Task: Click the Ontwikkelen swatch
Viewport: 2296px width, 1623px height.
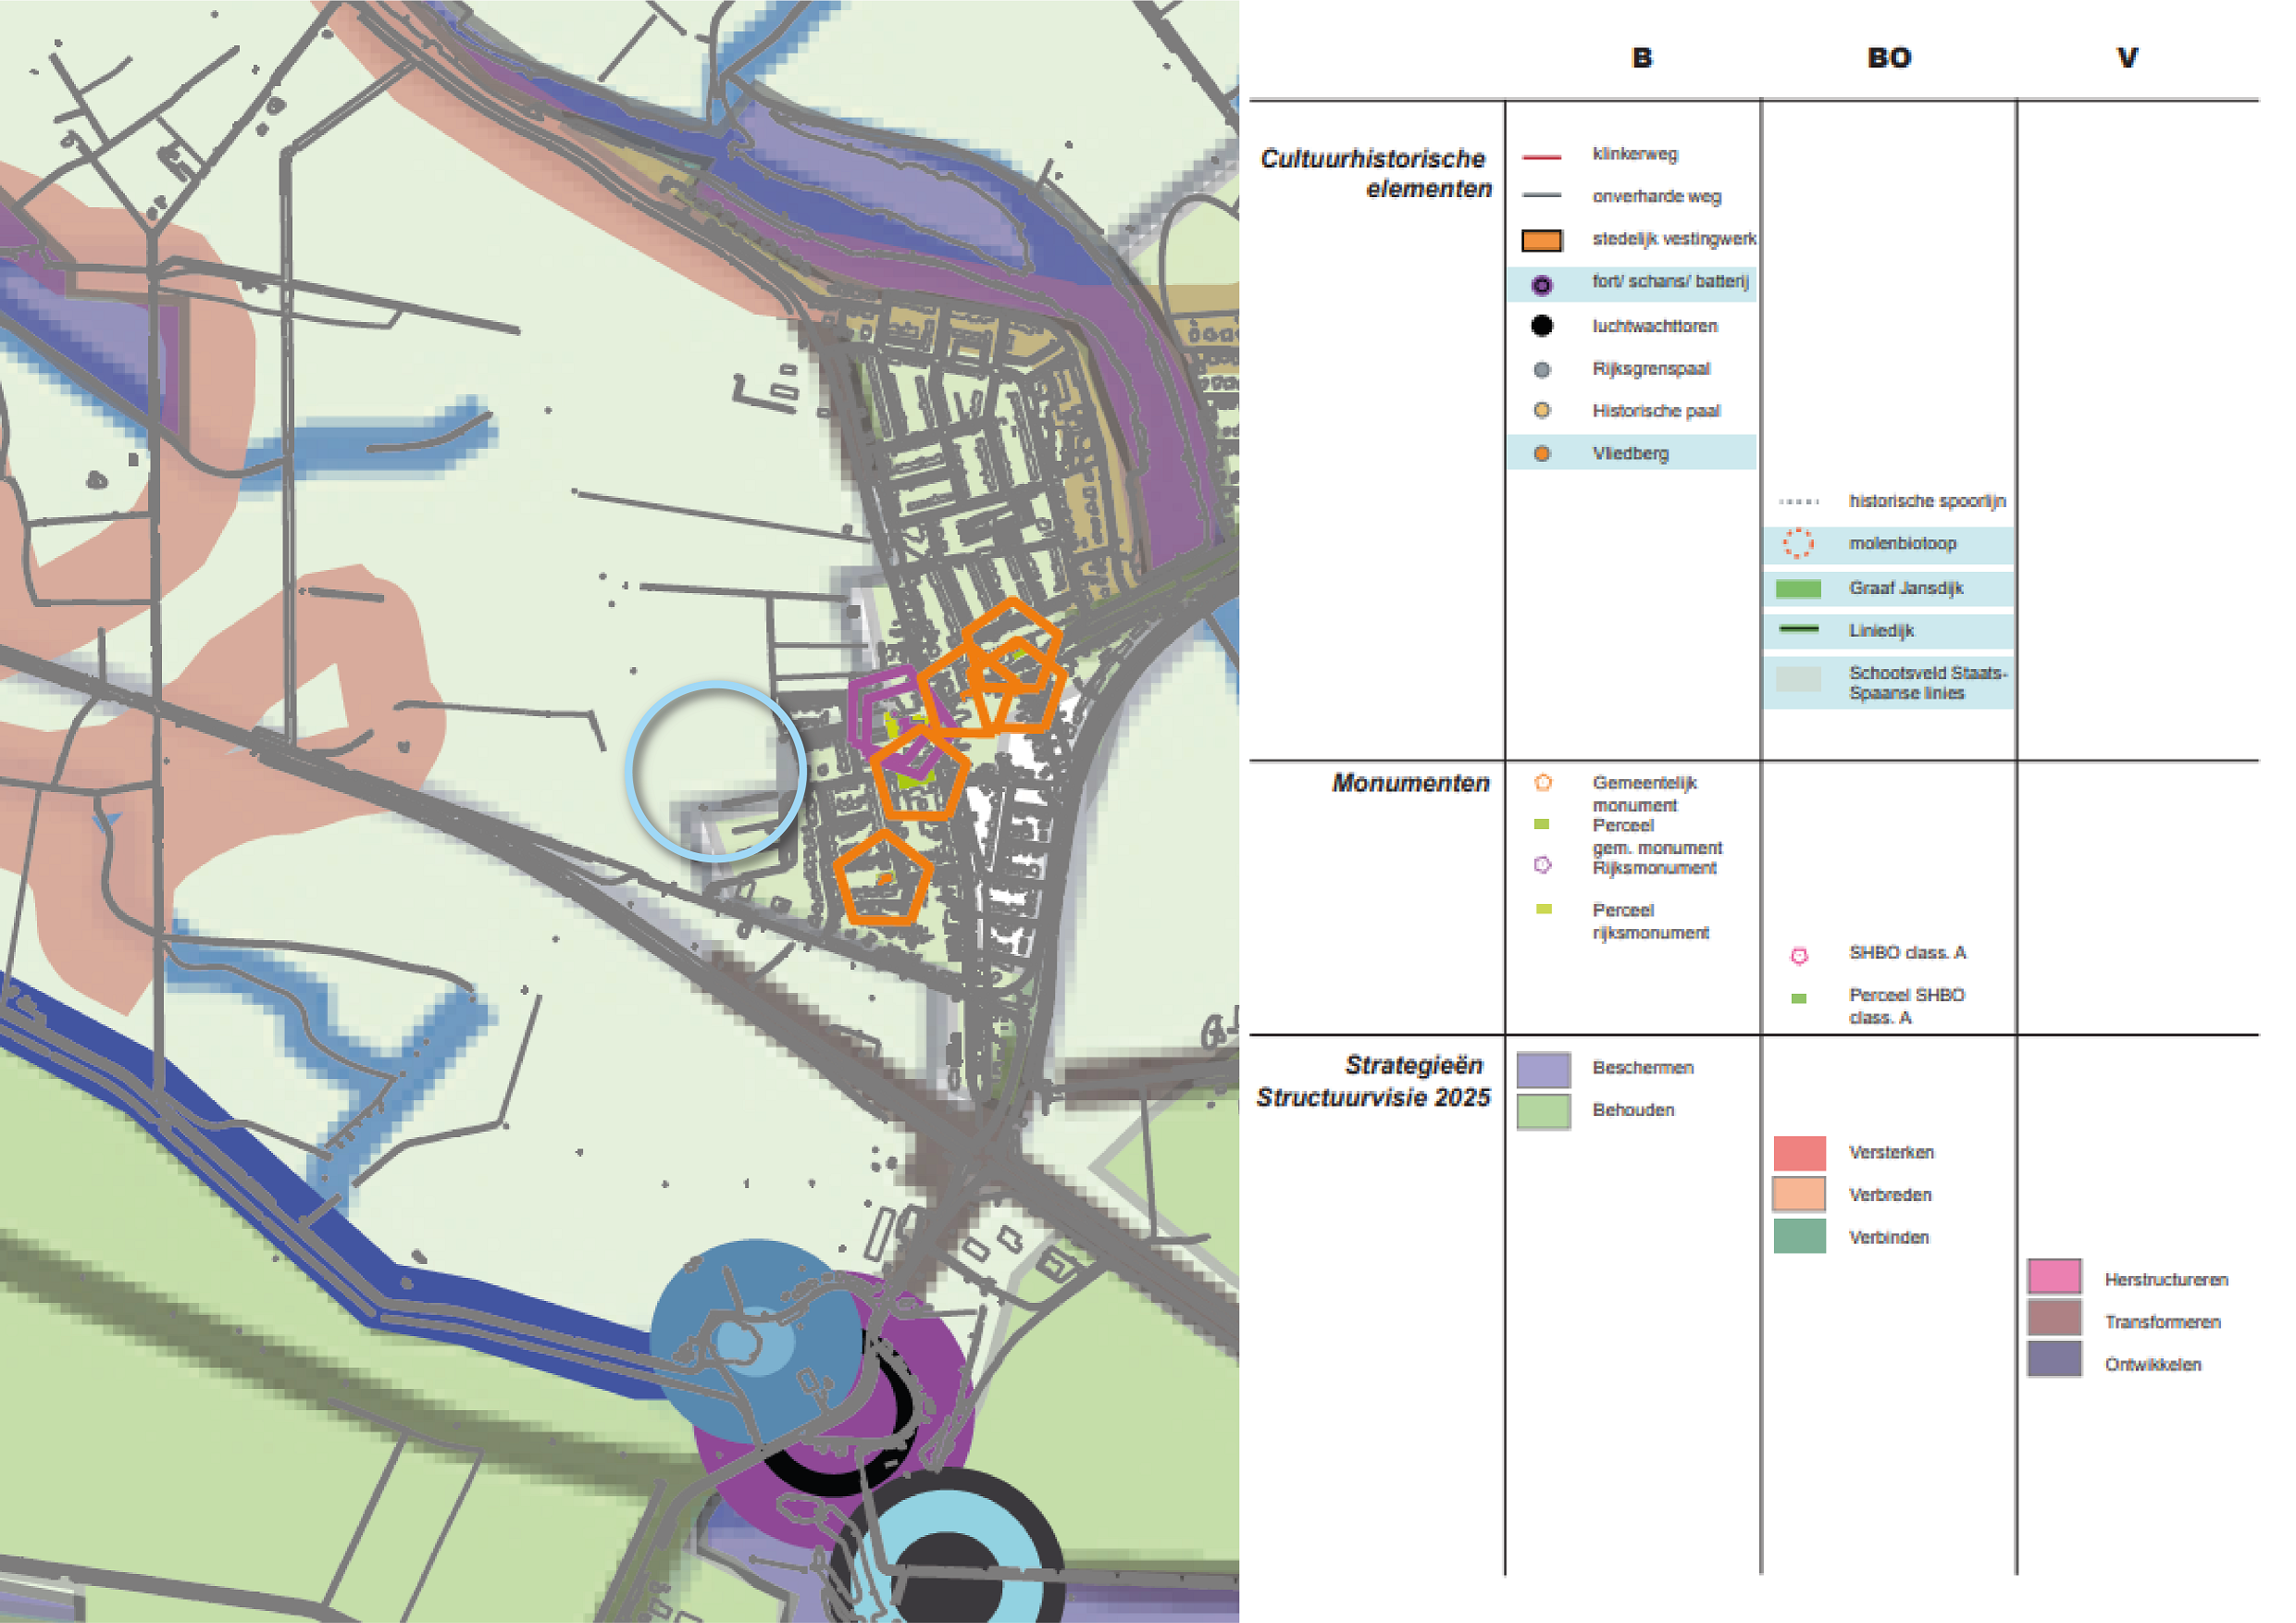Action: (2054, 1359)
